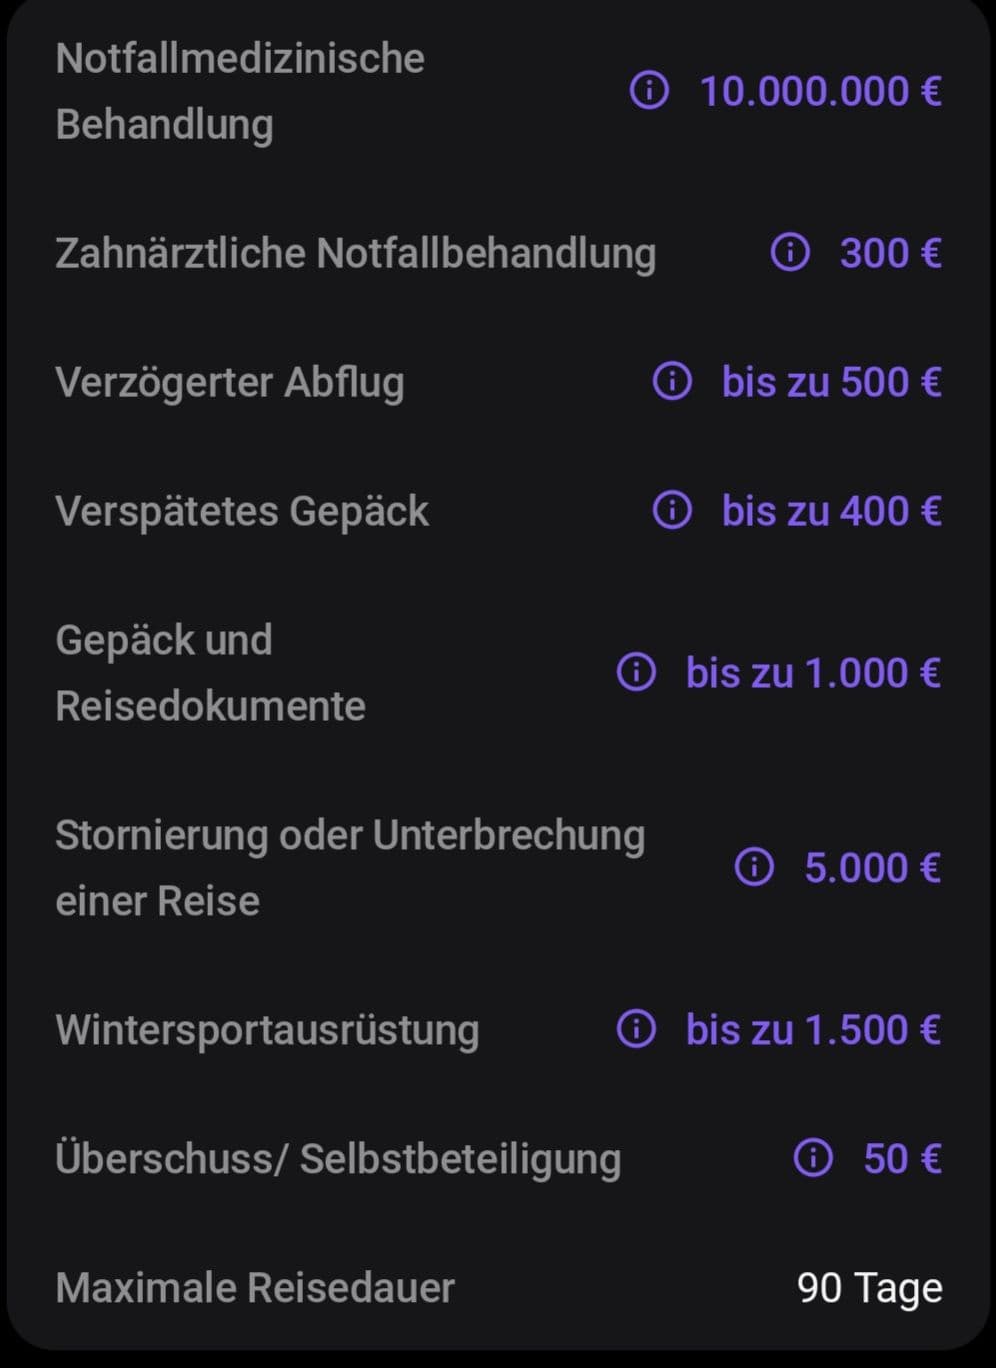Select the "bis zu 1.500 €" value

click(x=813, y=1030)
